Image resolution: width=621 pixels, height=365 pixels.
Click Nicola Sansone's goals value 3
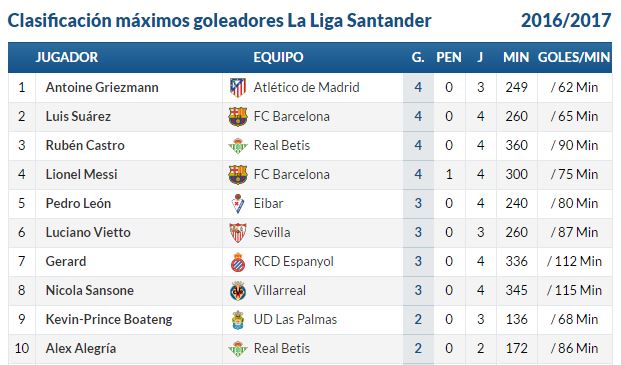418,291
